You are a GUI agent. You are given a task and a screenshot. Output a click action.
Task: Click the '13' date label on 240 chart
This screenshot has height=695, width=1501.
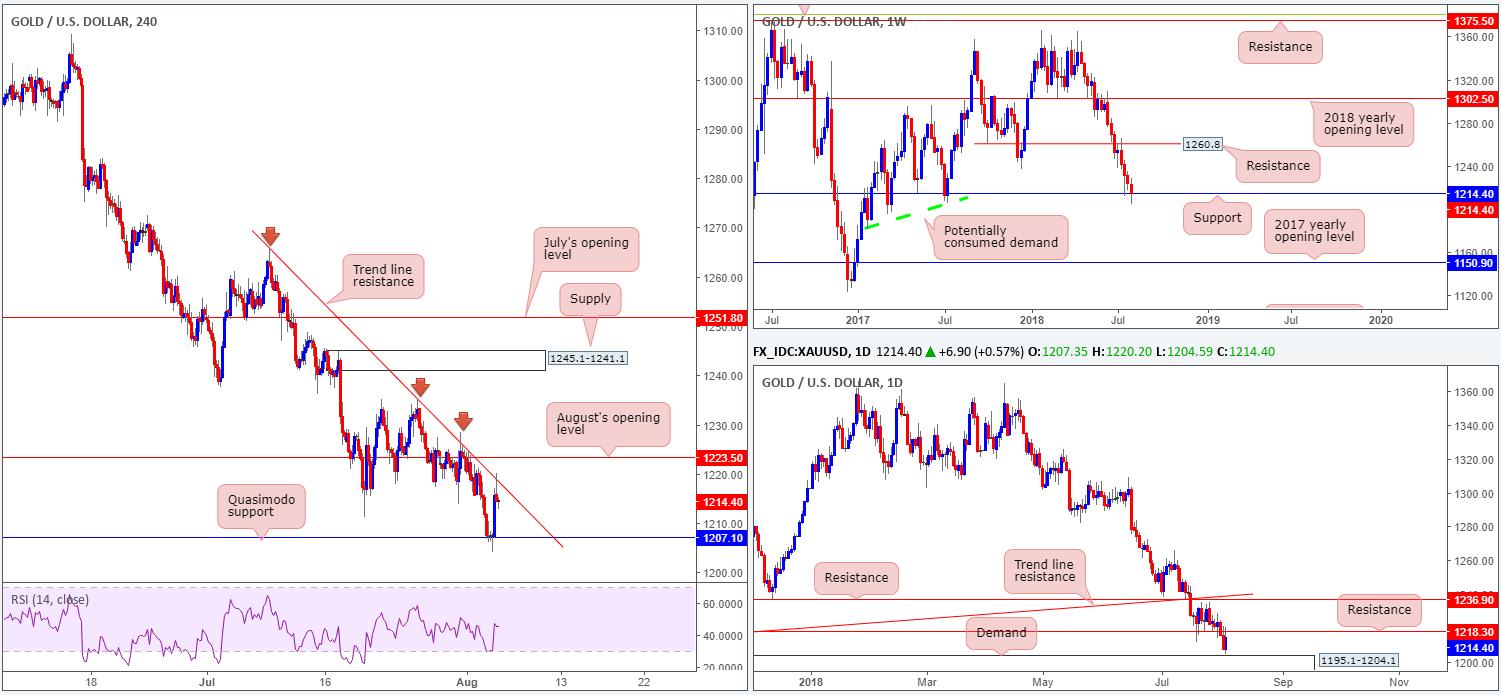pyautogui.click(x=559, y=682)
